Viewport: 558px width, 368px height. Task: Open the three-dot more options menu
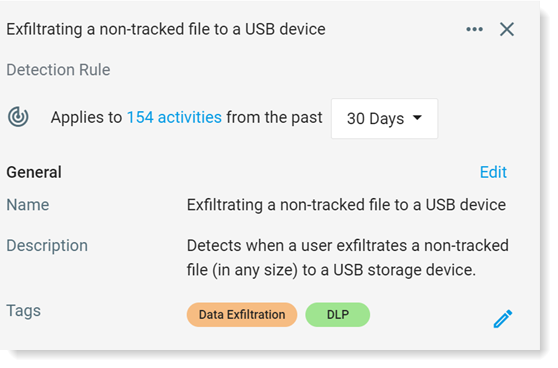pyautogui.click(x=474, y=29)
